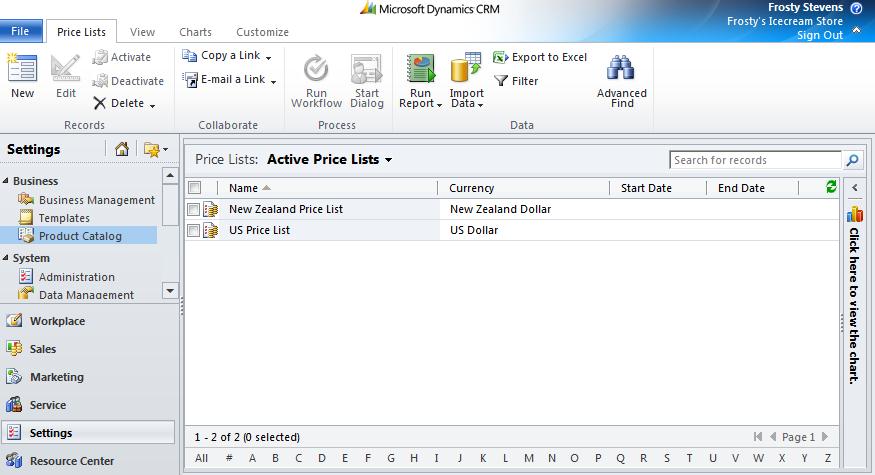The height and width of the screenshot is (475, 875).
Task: Select the Price Lists ribbon tab
Action: pyautogui.click(x=81, y=32)
